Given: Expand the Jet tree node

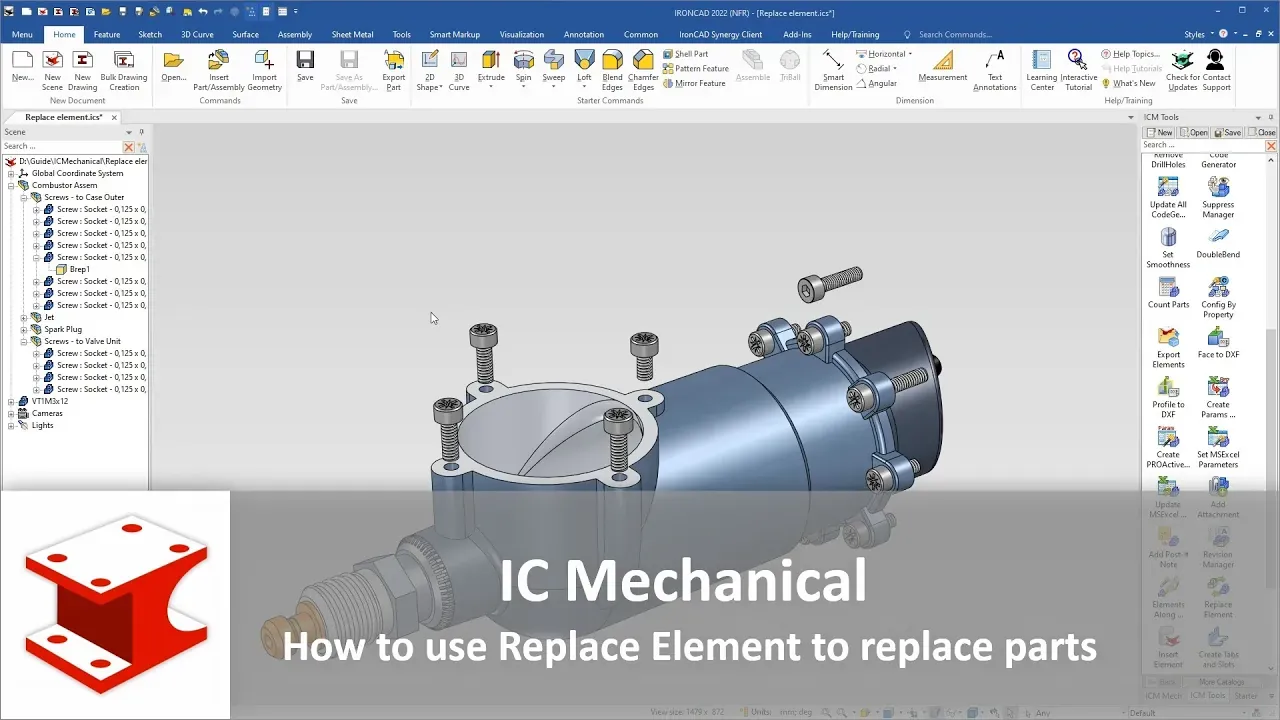Looking at the screenshot, I should (24, 317).
